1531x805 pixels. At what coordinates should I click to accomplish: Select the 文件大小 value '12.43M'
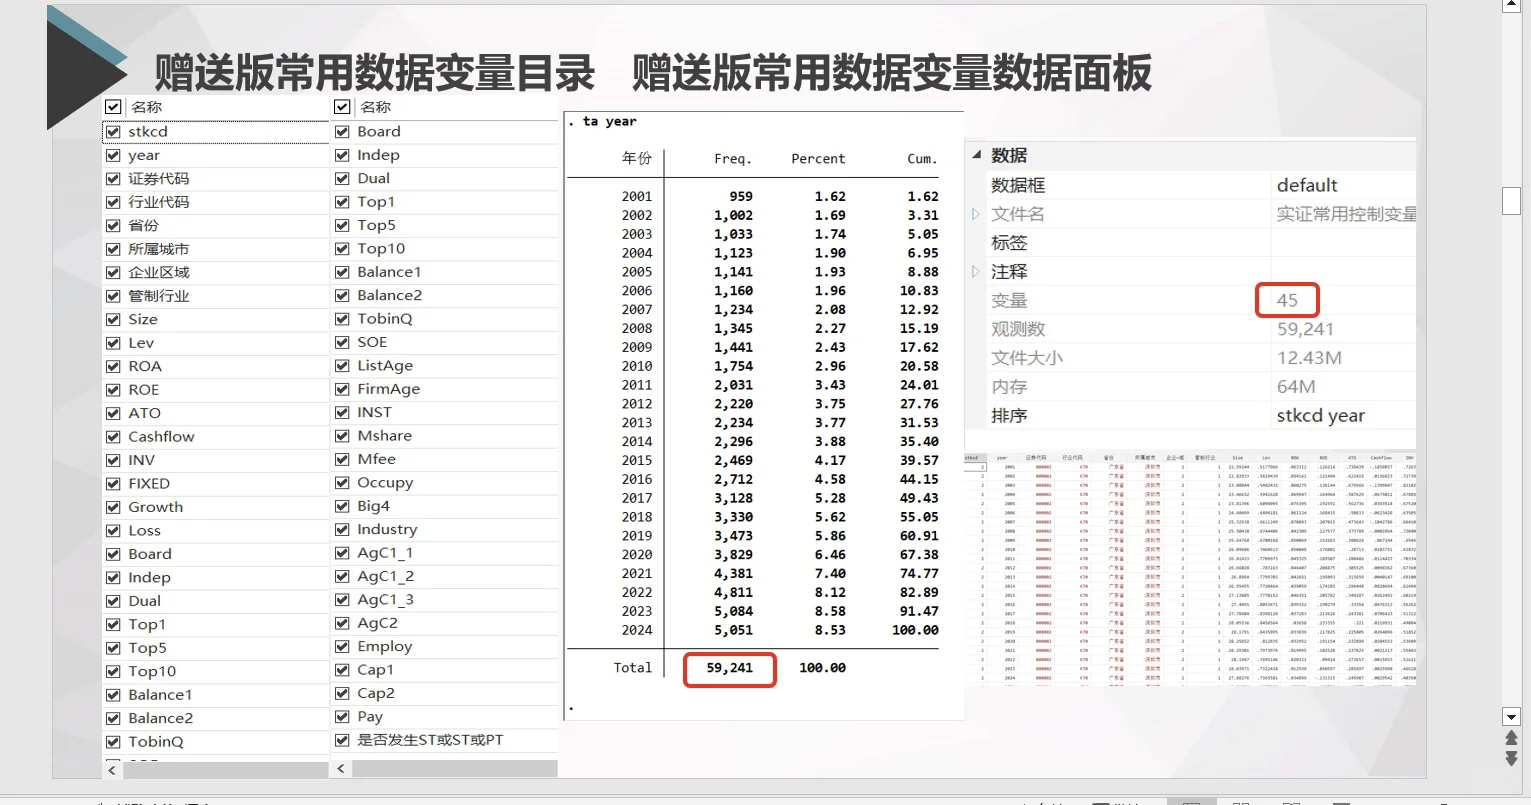(1309, 358)
